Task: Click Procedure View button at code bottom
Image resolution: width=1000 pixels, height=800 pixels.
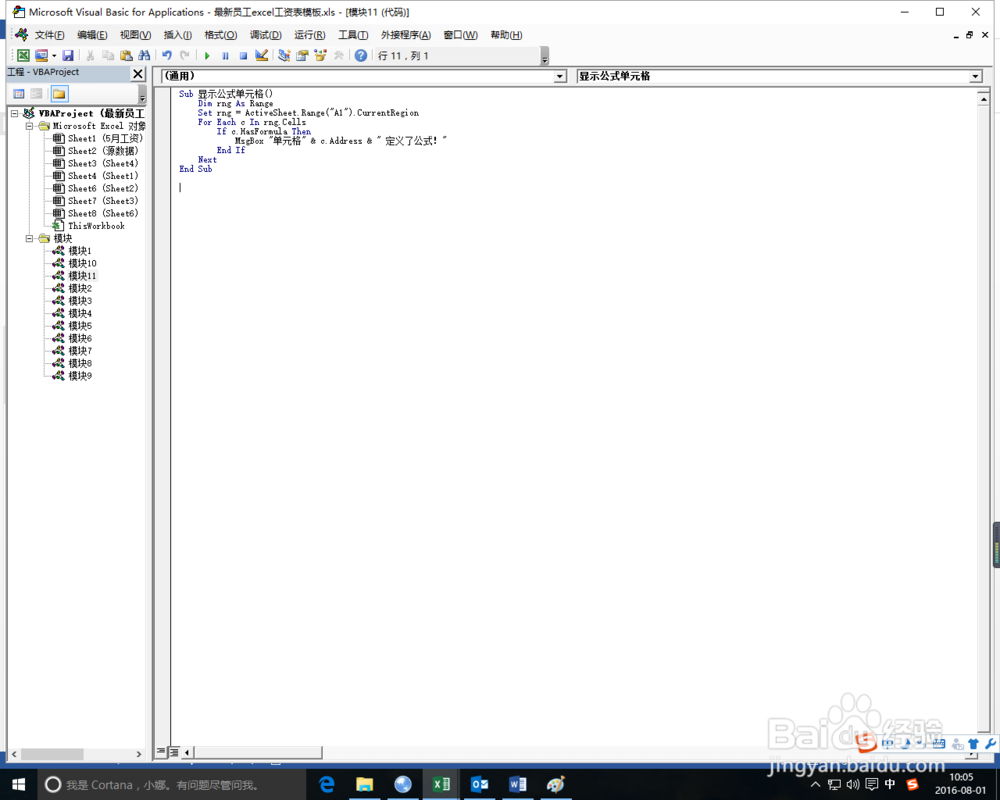Action: tap(161, 752)
